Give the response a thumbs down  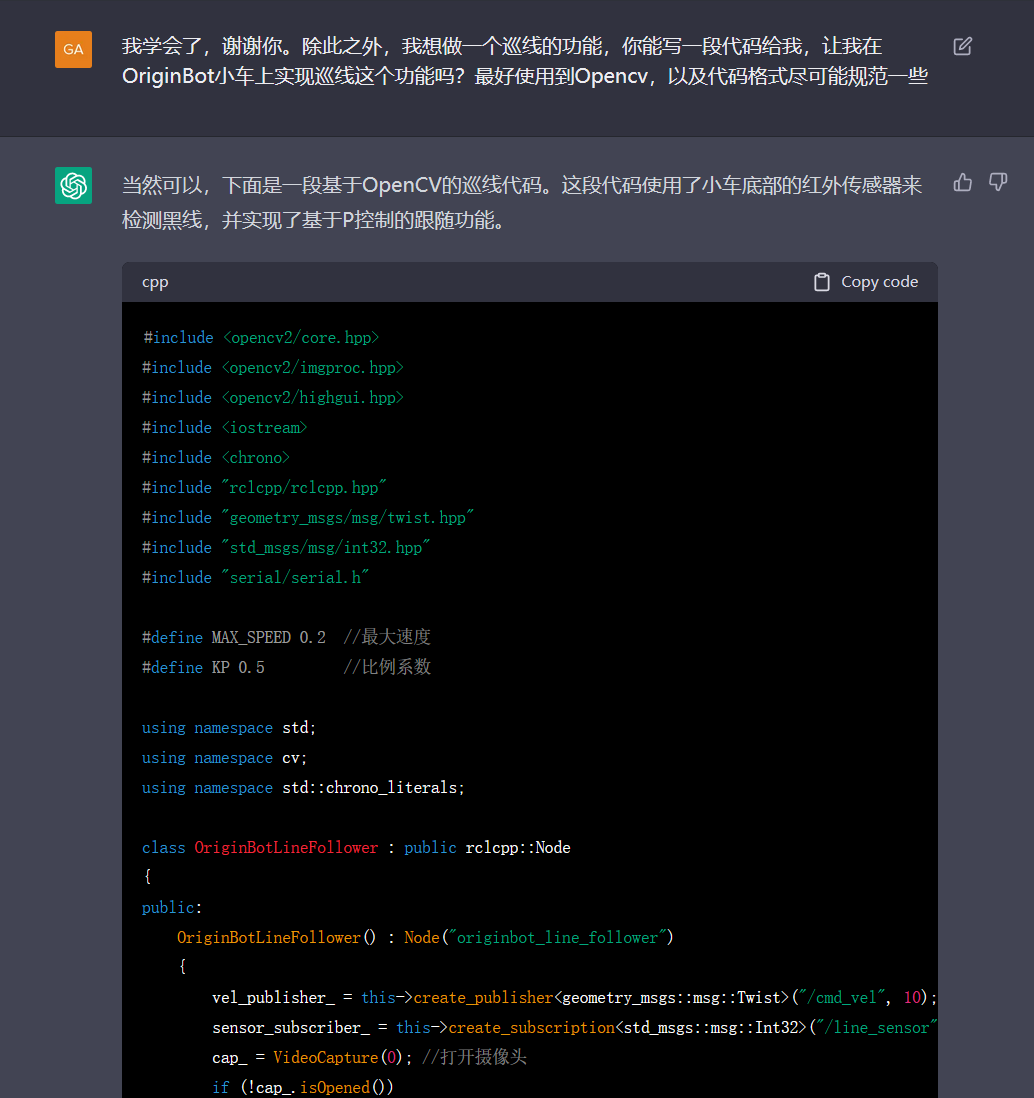[998, 182]
